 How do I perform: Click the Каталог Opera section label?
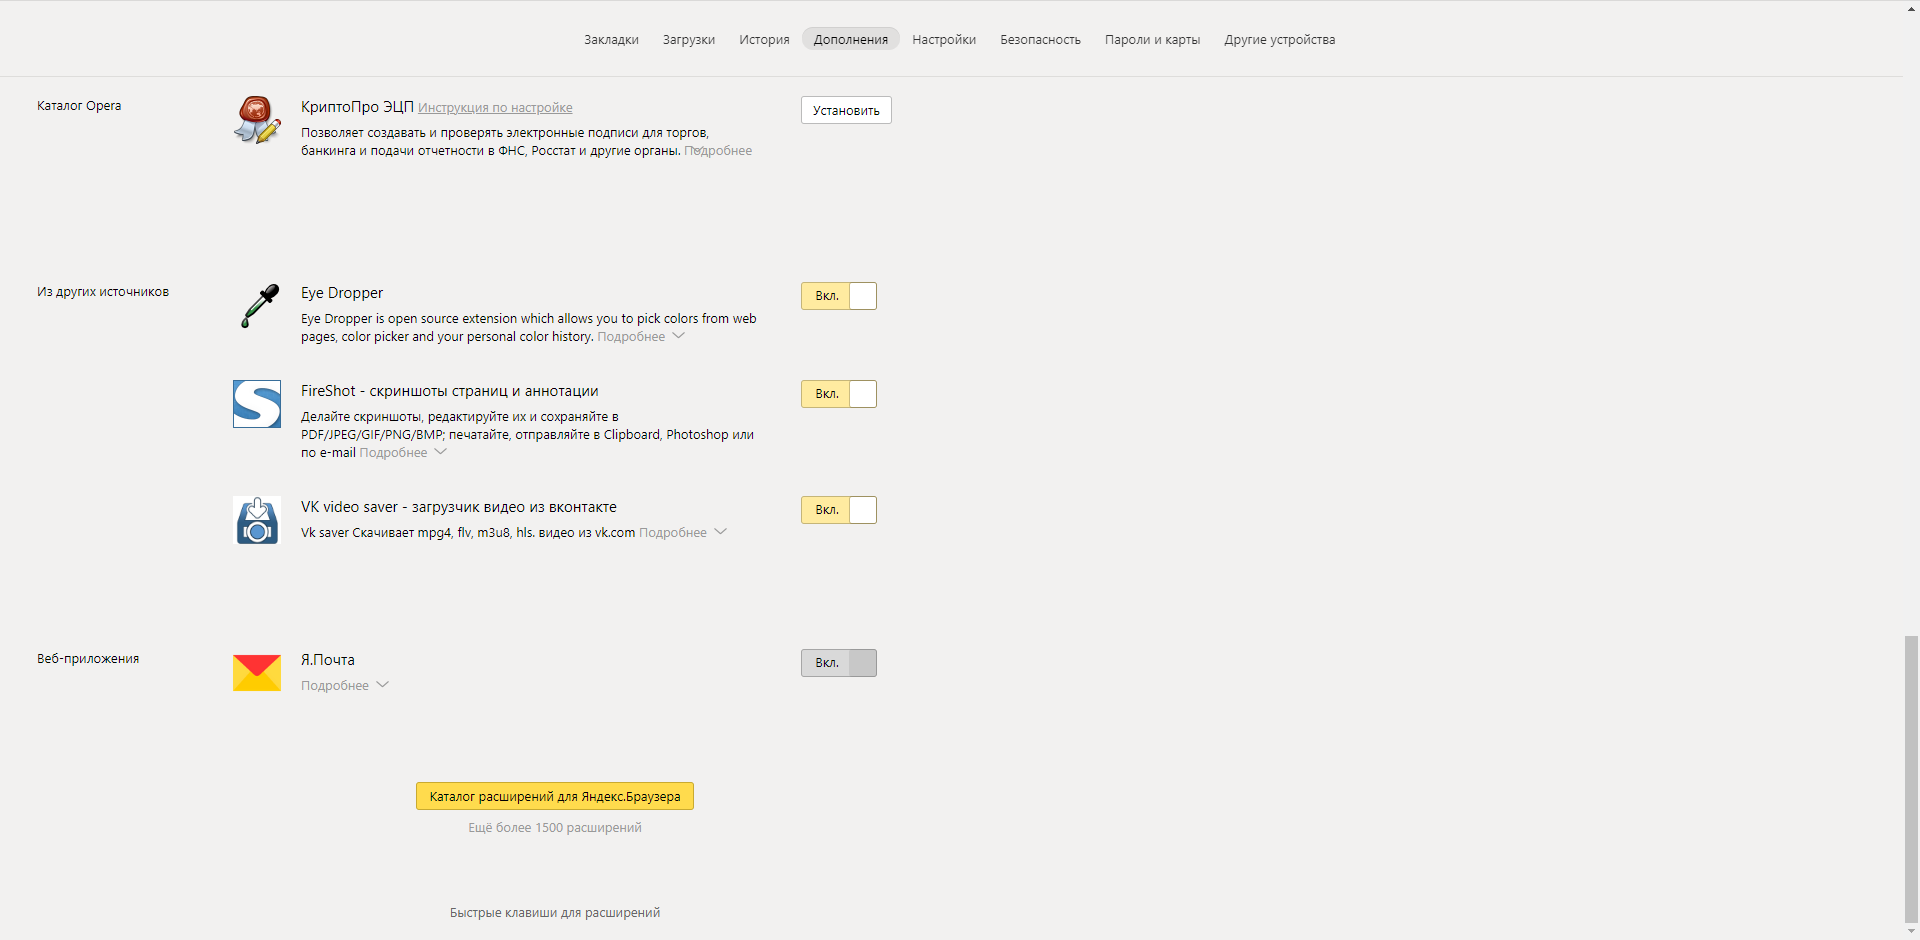point(79,106)
